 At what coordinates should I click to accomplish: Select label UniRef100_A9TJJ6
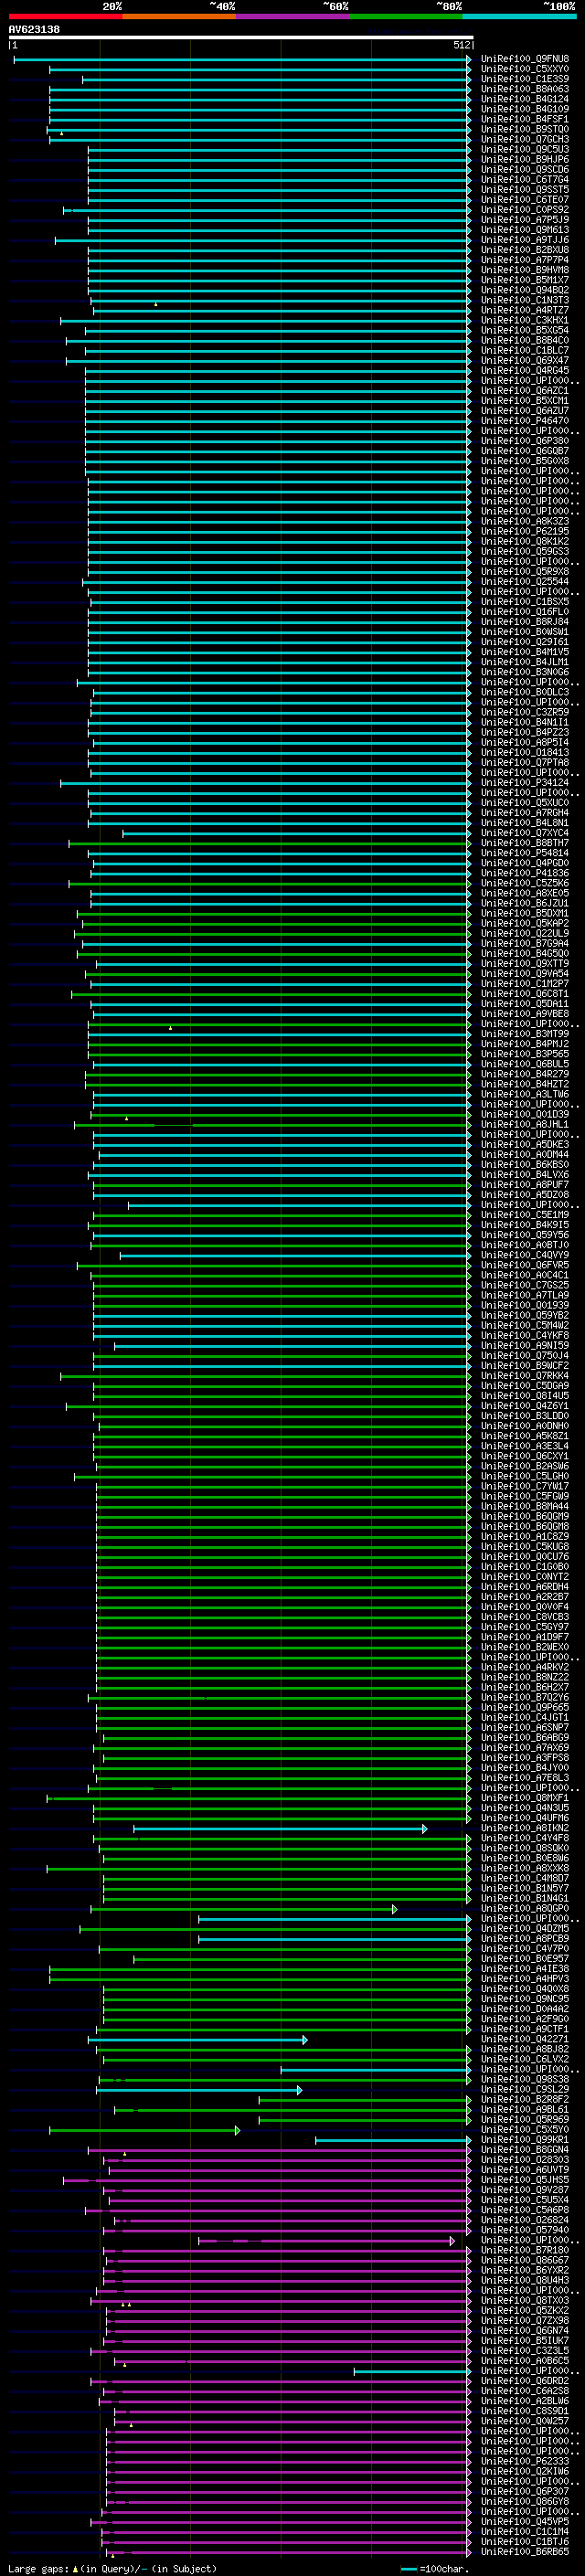[x=525, y=240]
